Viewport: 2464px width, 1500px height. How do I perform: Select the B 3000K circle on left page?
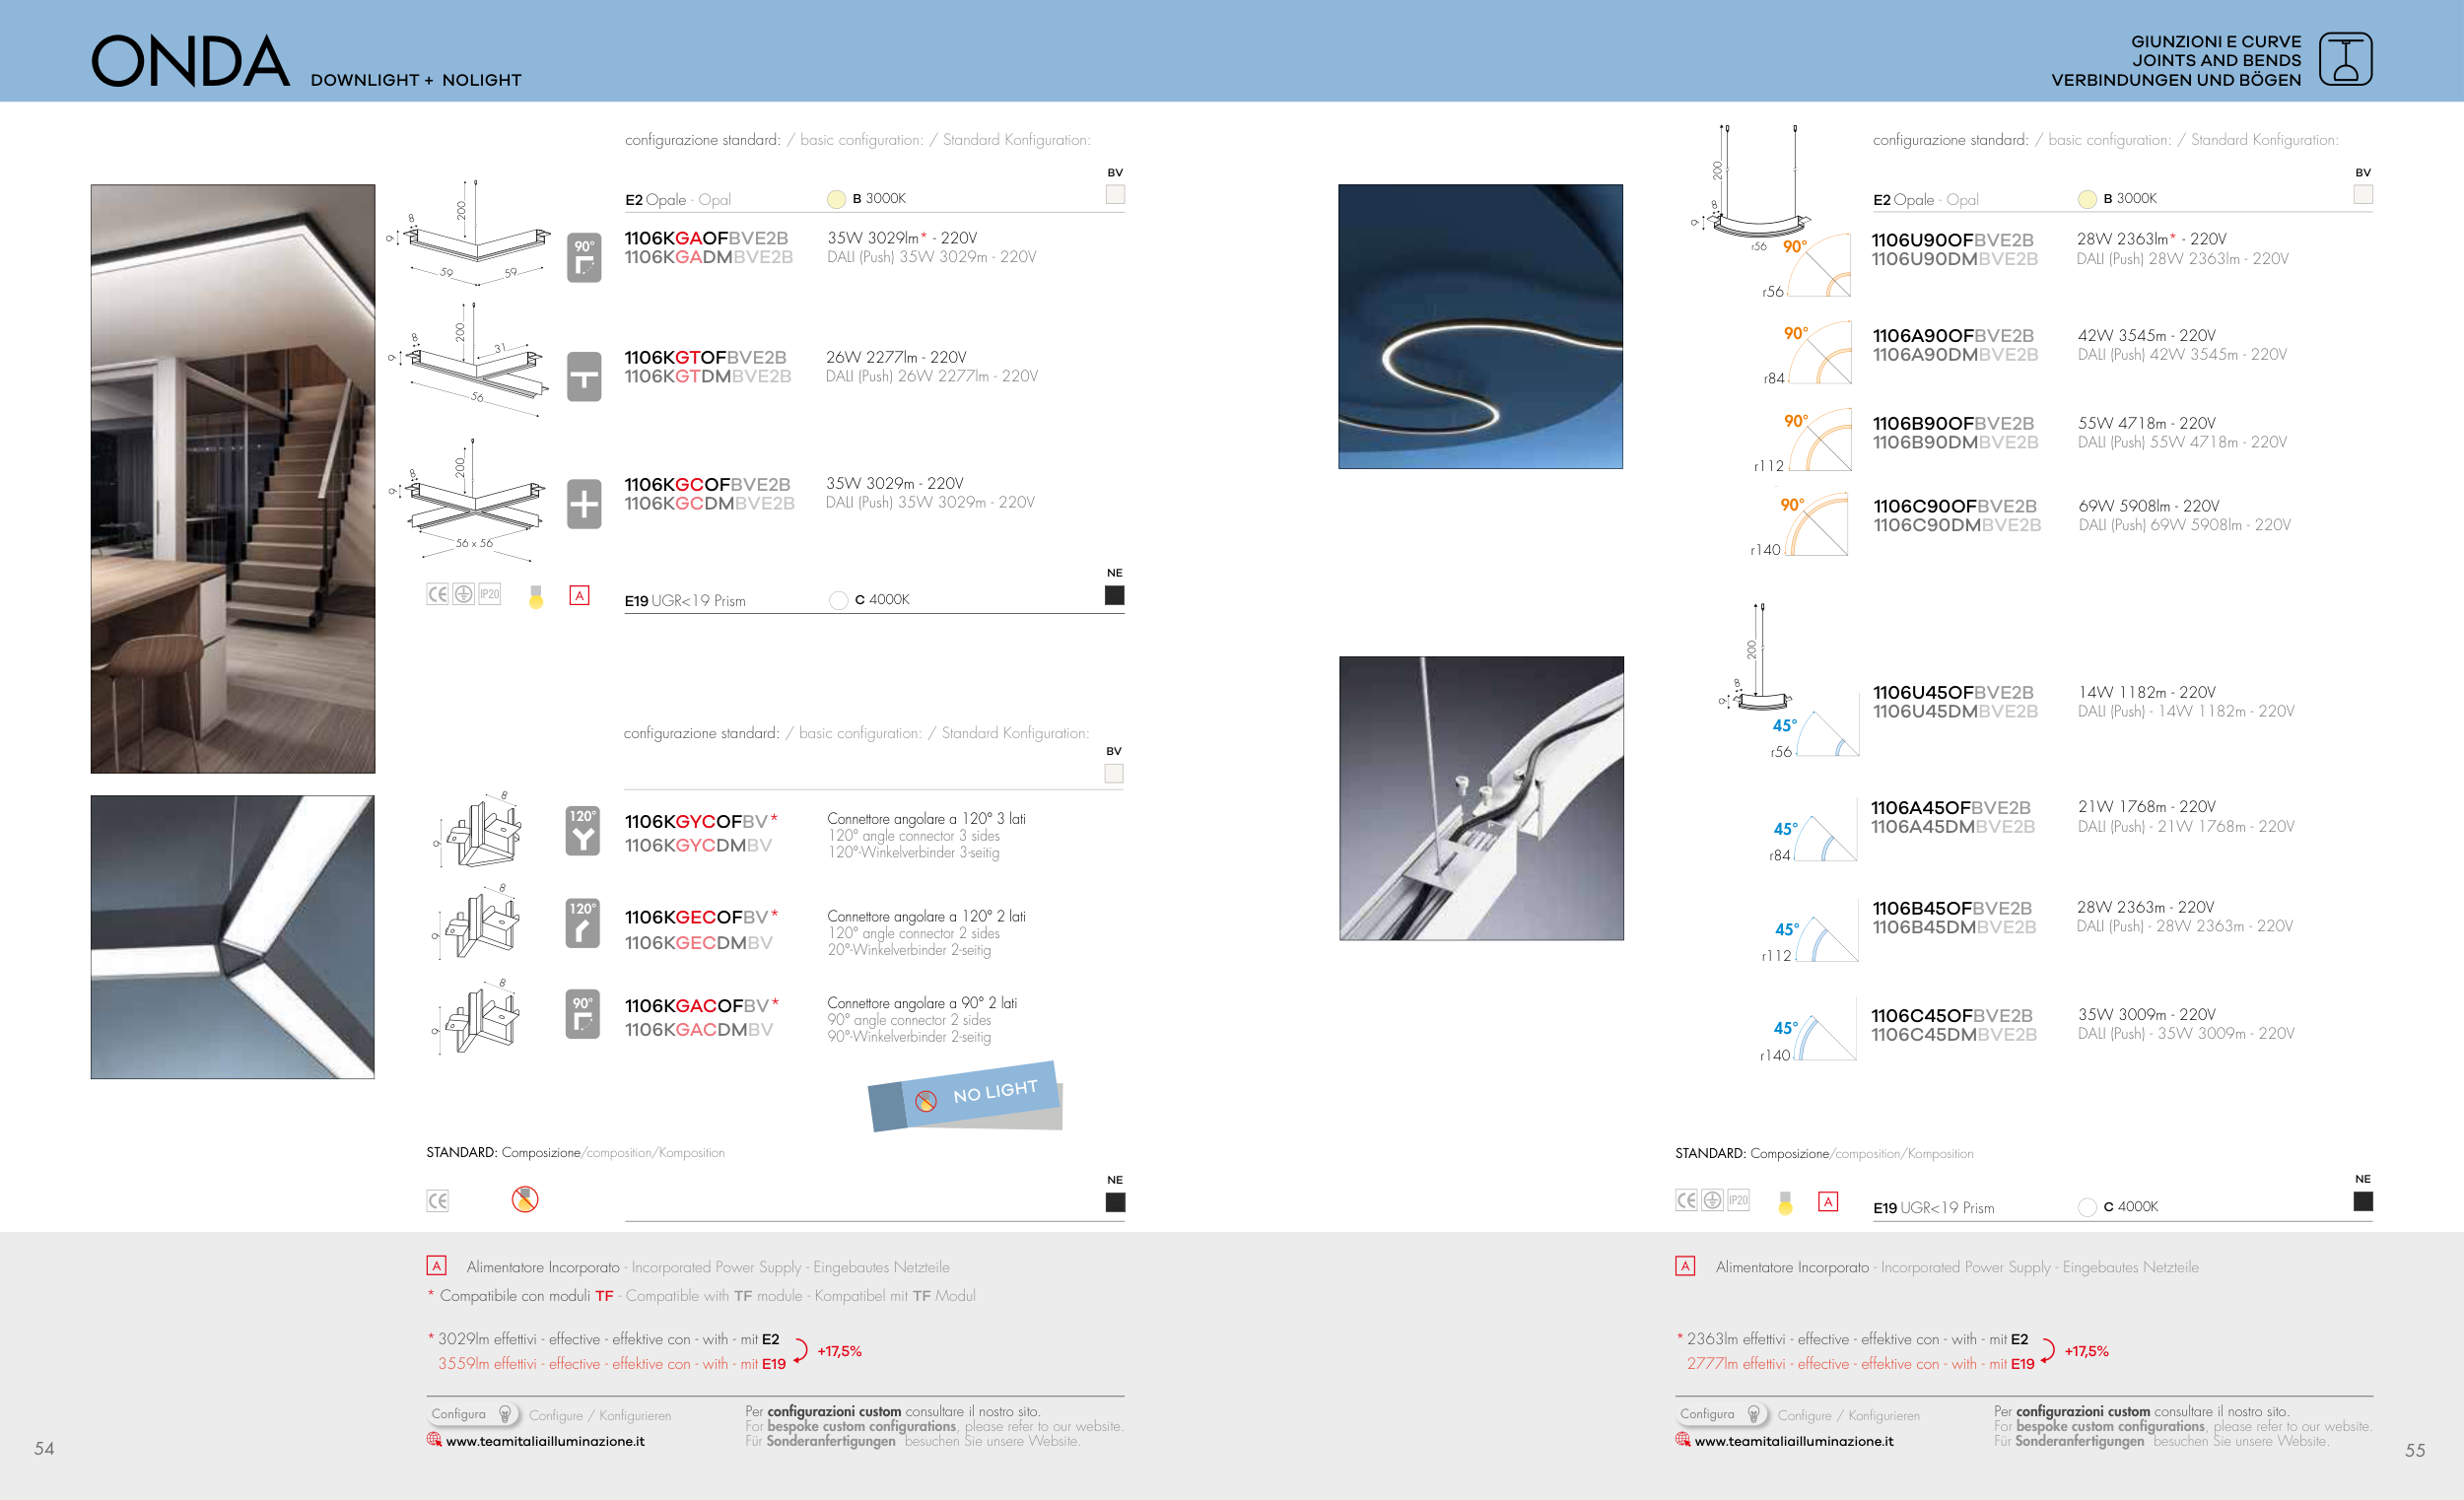837,199
